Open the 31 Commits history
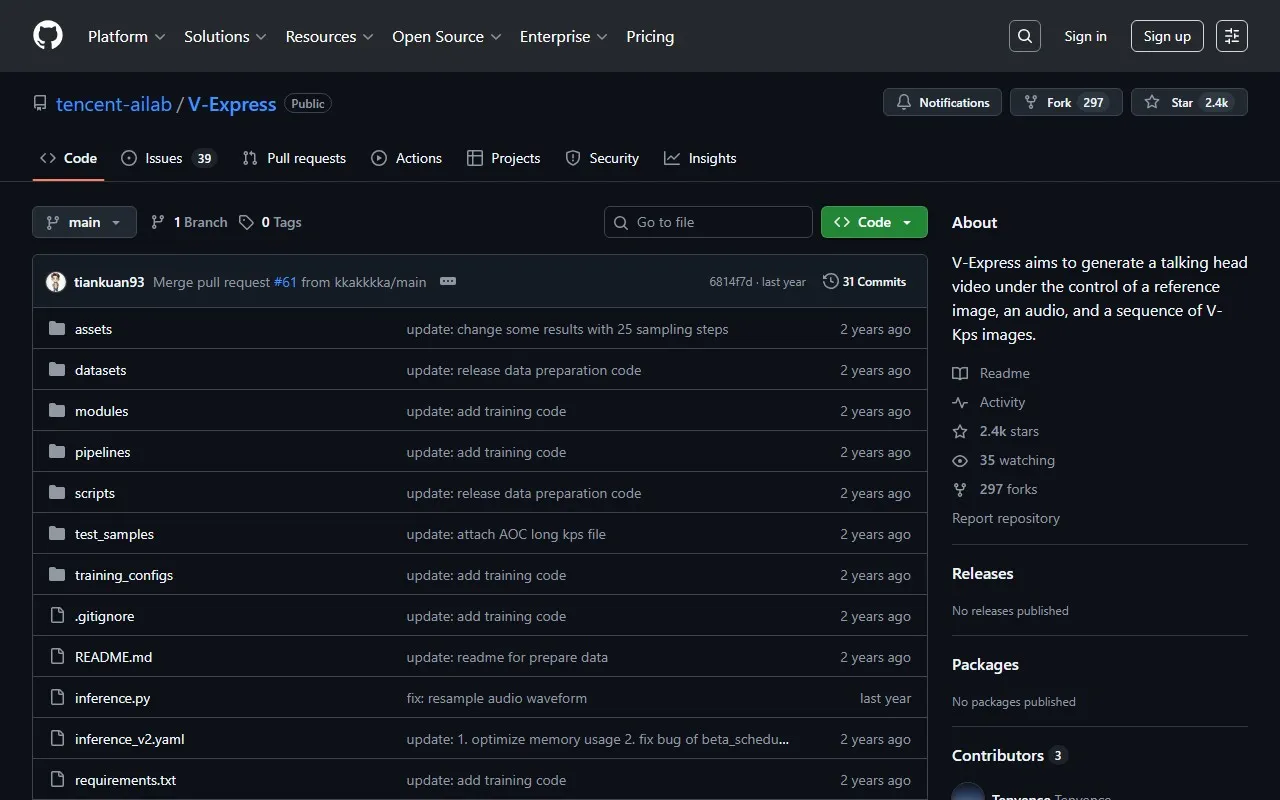1280x800 pixels. tap(864, 282)
